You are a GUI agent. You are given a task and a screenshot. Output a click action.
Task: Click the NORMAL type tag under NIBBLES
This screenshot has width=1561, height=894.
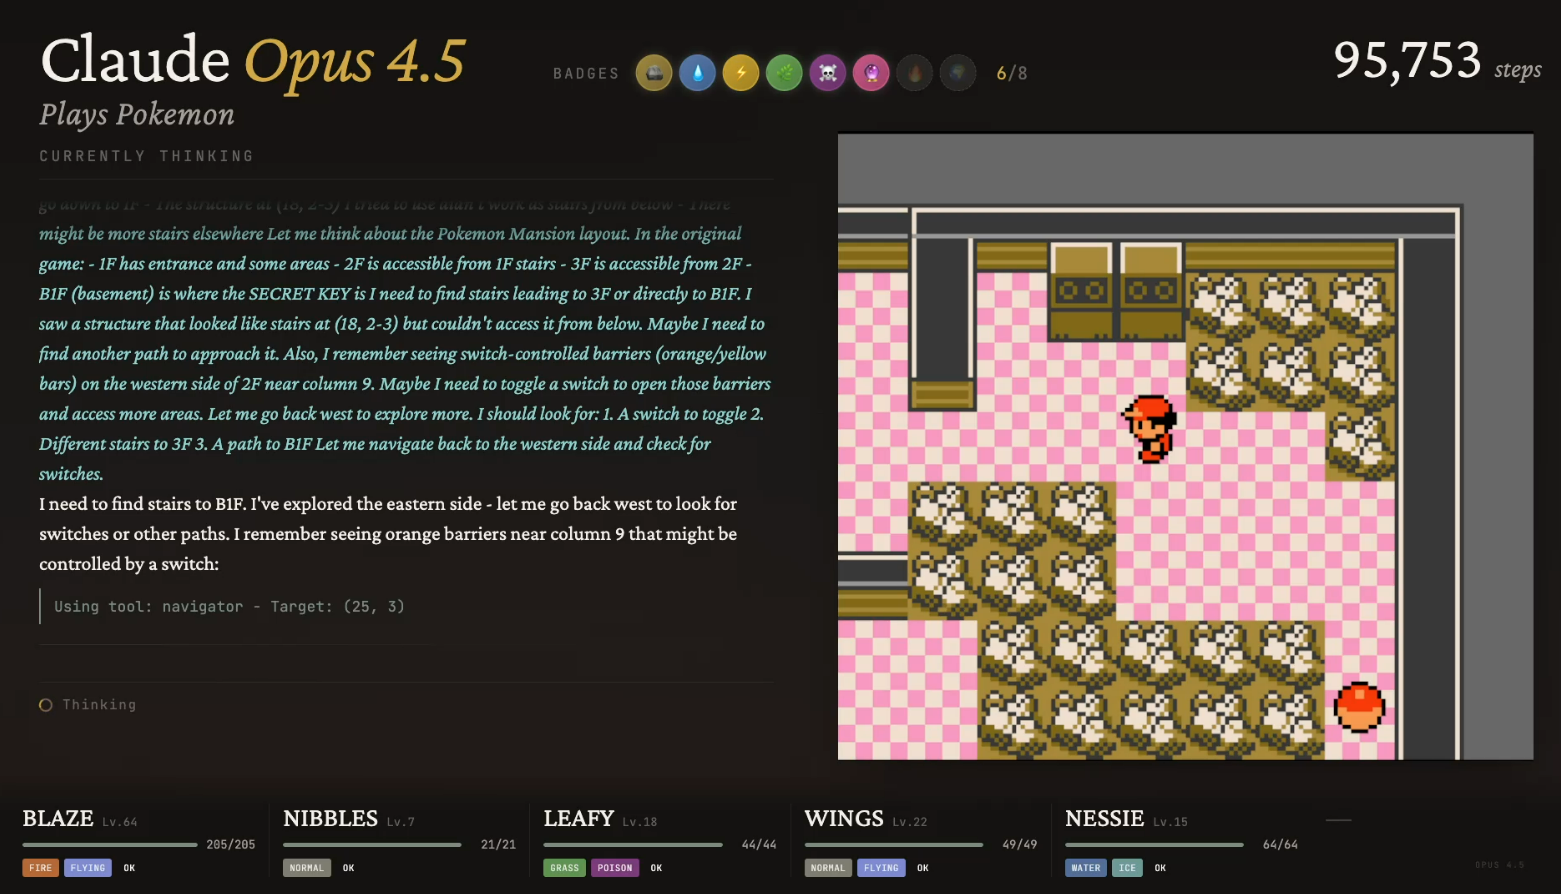tap(307, 868)
